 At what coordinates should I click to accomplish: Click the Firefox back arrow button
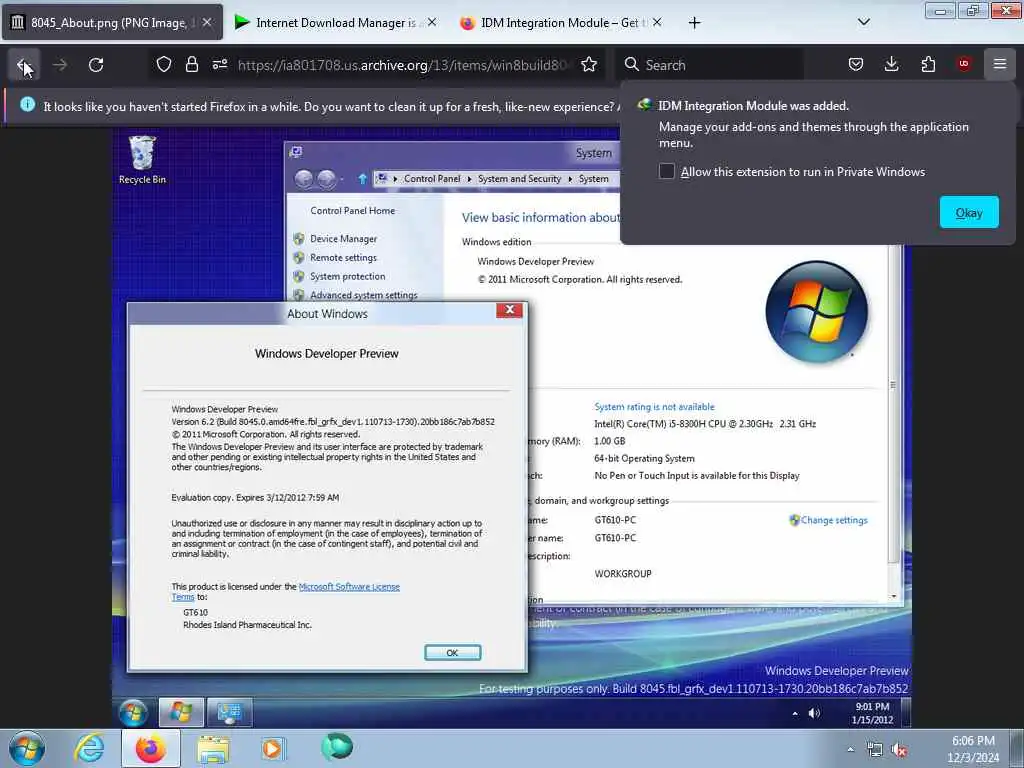pyautogui.click(x=24, y=65)
